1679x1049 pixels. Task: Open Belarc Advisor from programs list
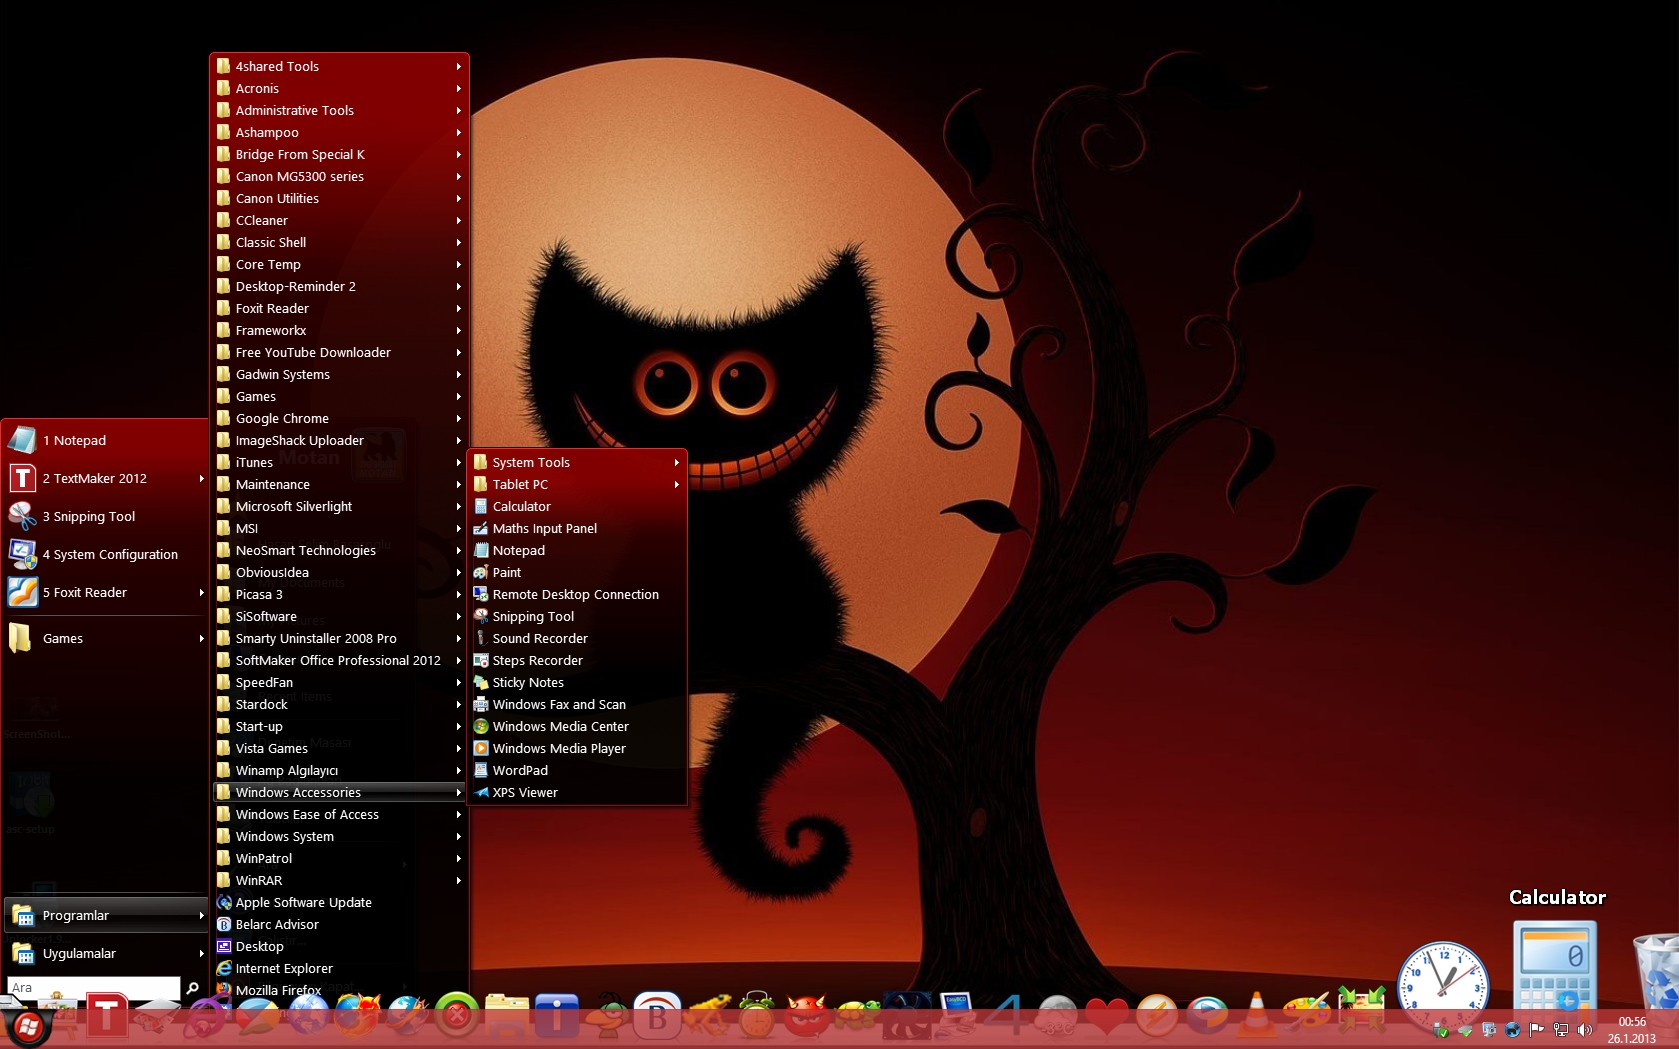[340, 924]
